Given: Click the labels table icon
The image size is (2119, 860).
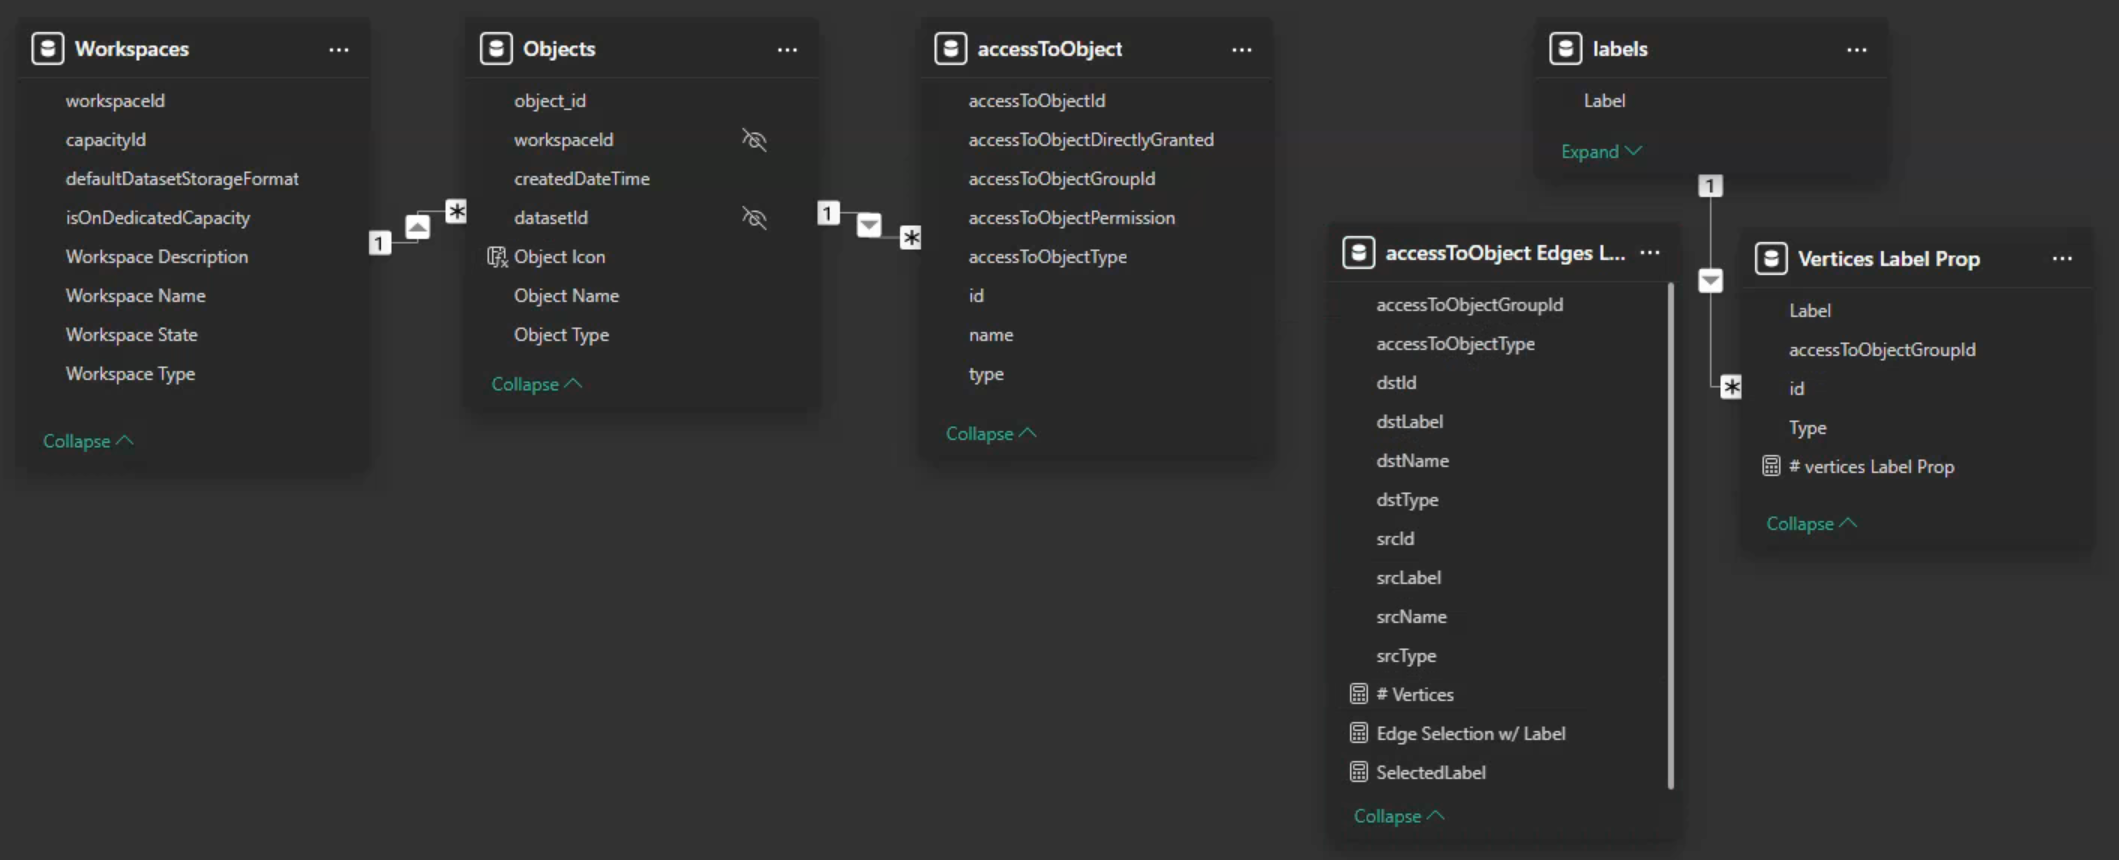Looking at the screenshot, I should click(x=1565, y=49).
